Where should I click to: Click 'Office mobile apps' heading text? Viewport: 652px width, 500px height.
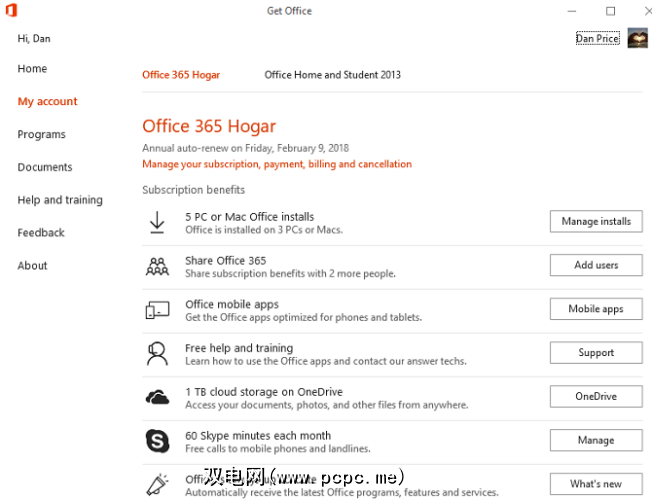232,304
